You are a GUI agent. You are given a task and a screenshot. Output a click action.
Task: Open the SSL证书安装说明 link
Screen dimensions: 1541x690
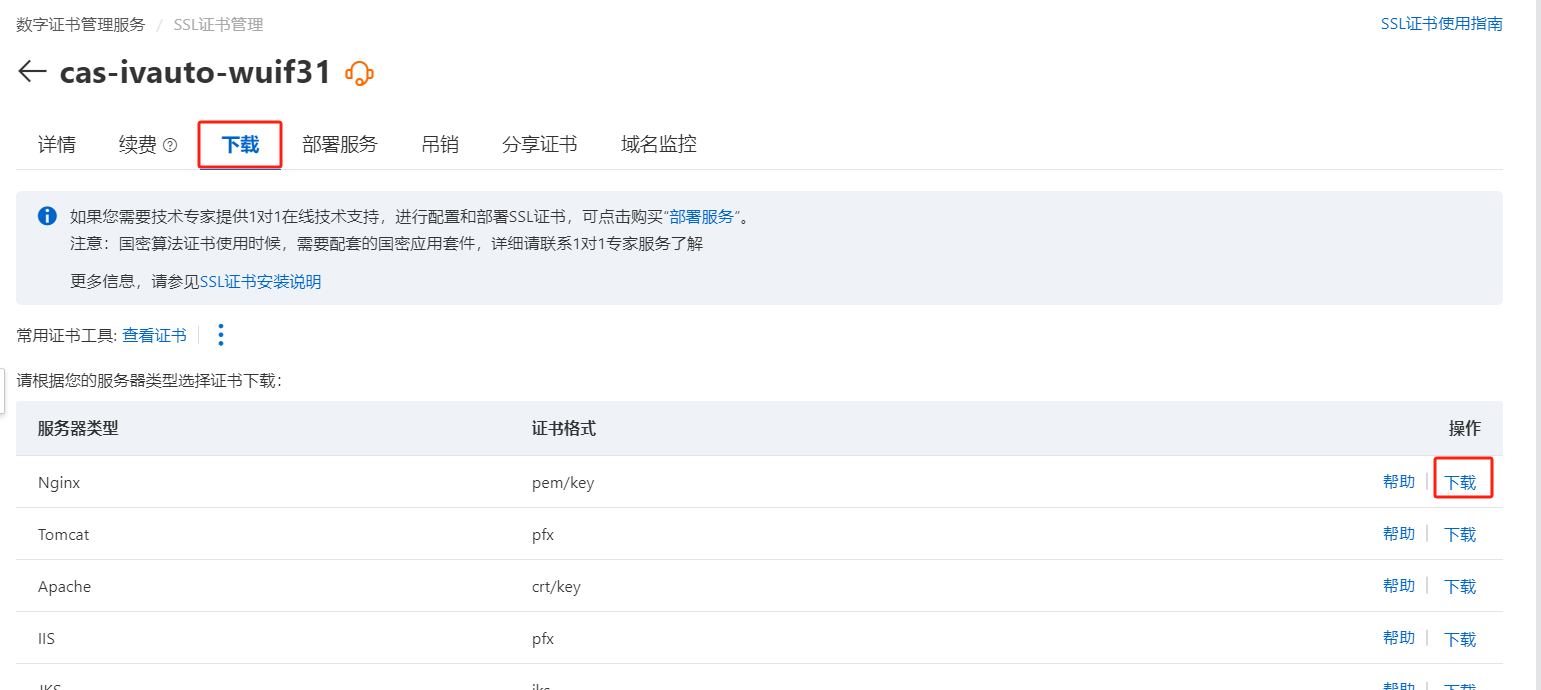261,282
